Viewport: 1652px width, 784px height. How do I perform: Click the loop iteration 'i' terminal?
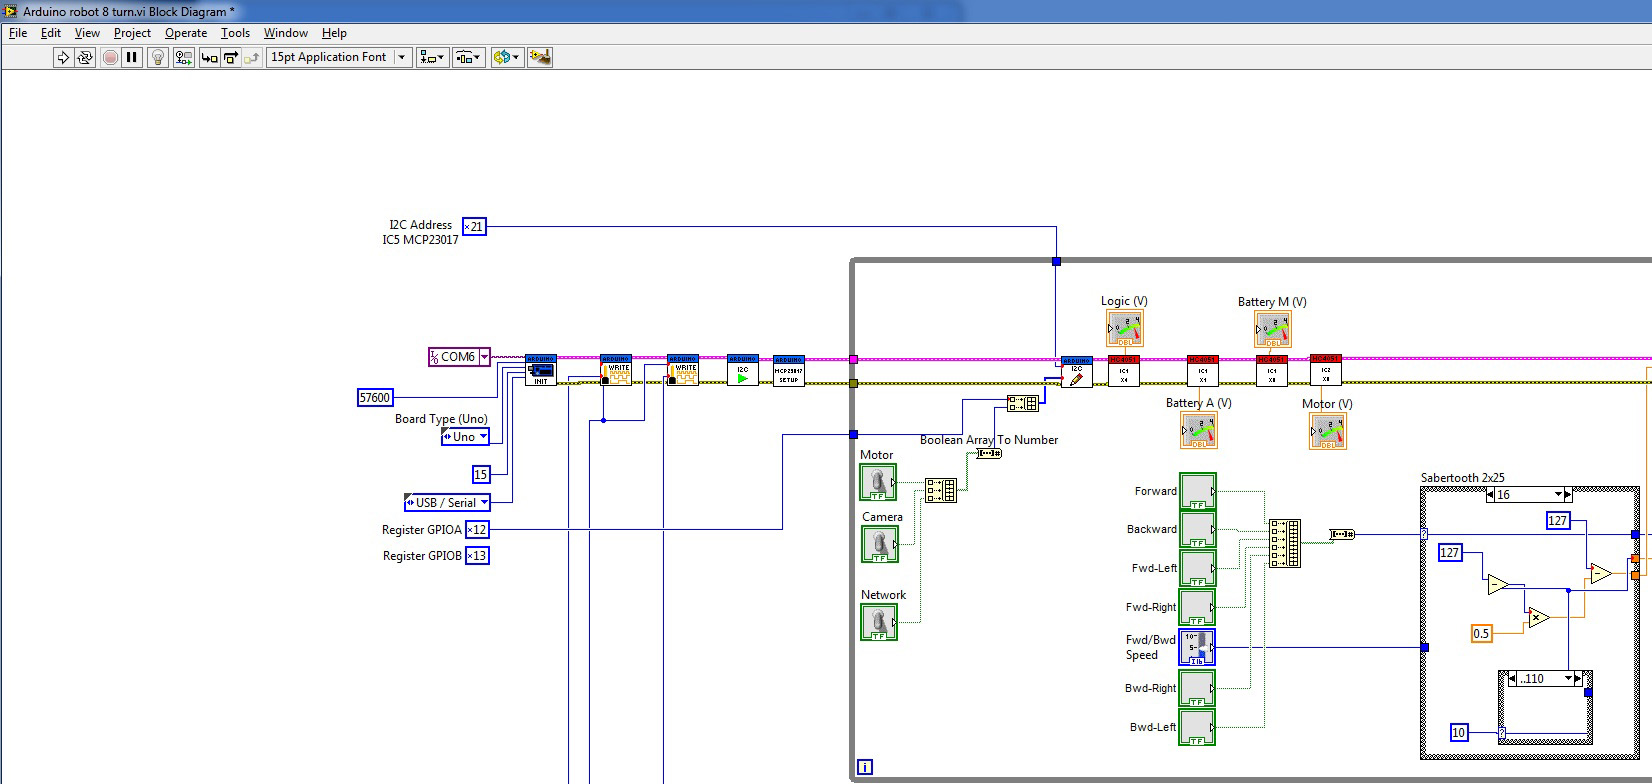(865, 767)
